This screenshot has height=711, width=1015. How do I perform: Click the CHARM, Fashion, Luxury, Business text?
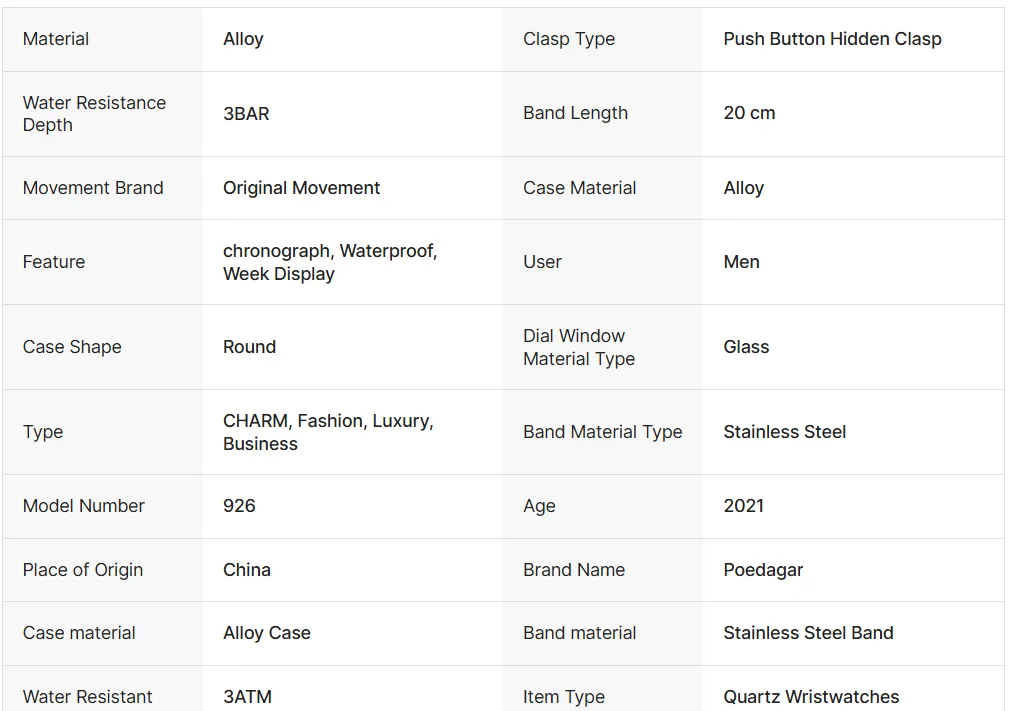pyautogui.click(x=327, y=432)
